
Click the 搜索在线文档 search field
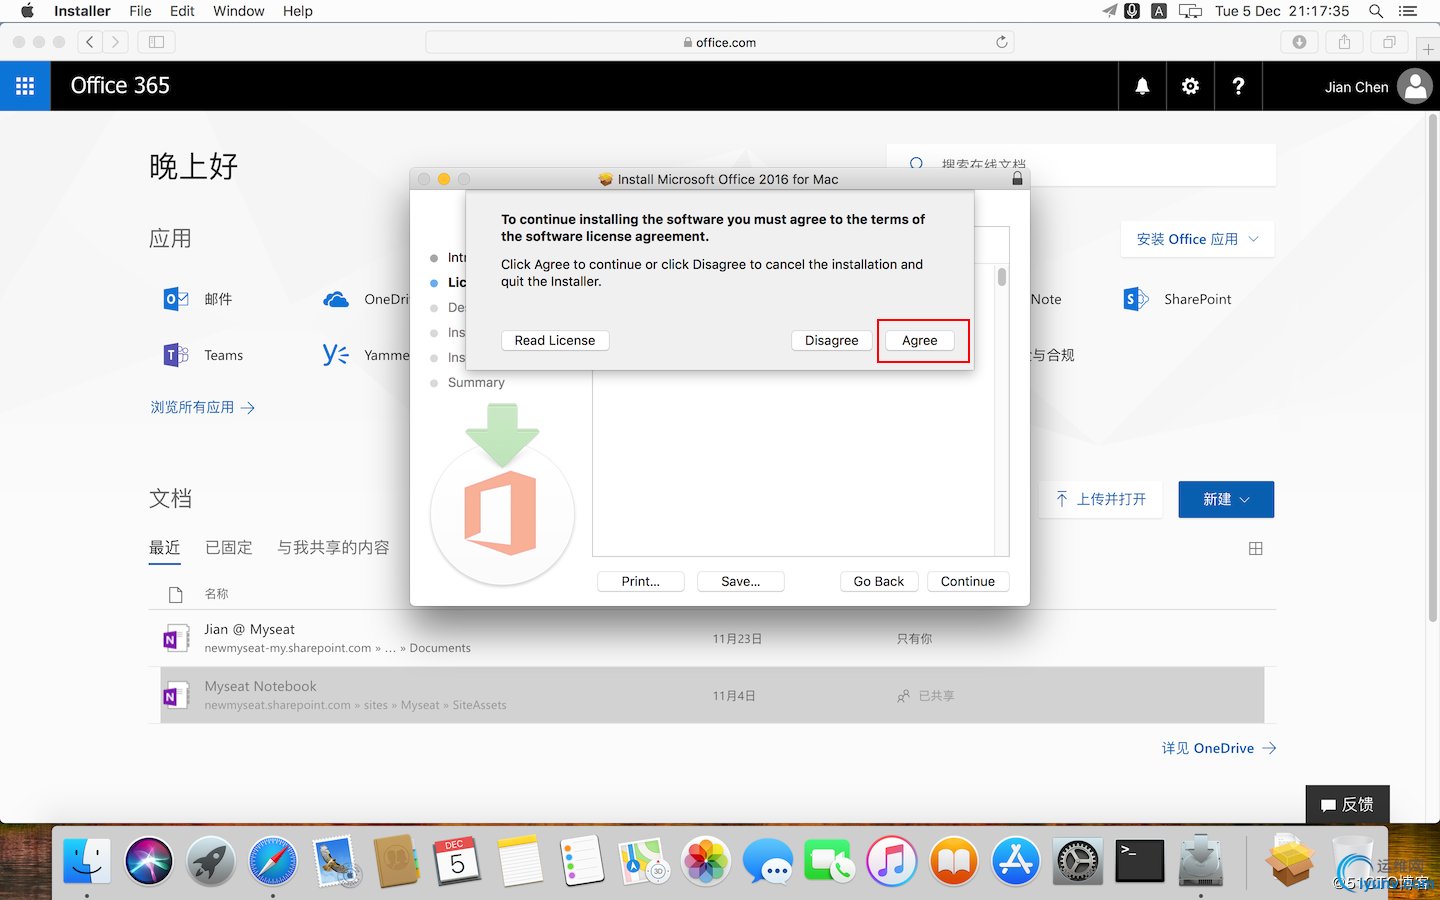(x=1081, y=164)
